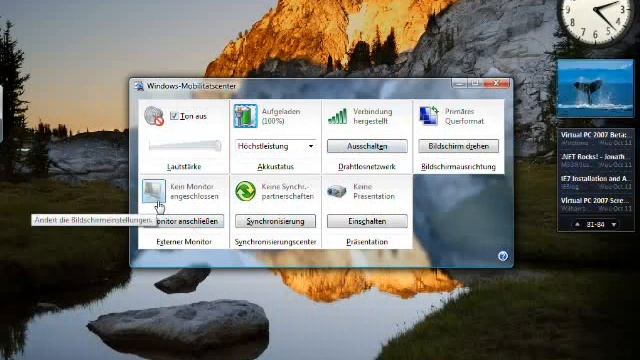Screen dimensions: 640x360
Task: Click the Synchronisierung button
Action: click(276, 221)
